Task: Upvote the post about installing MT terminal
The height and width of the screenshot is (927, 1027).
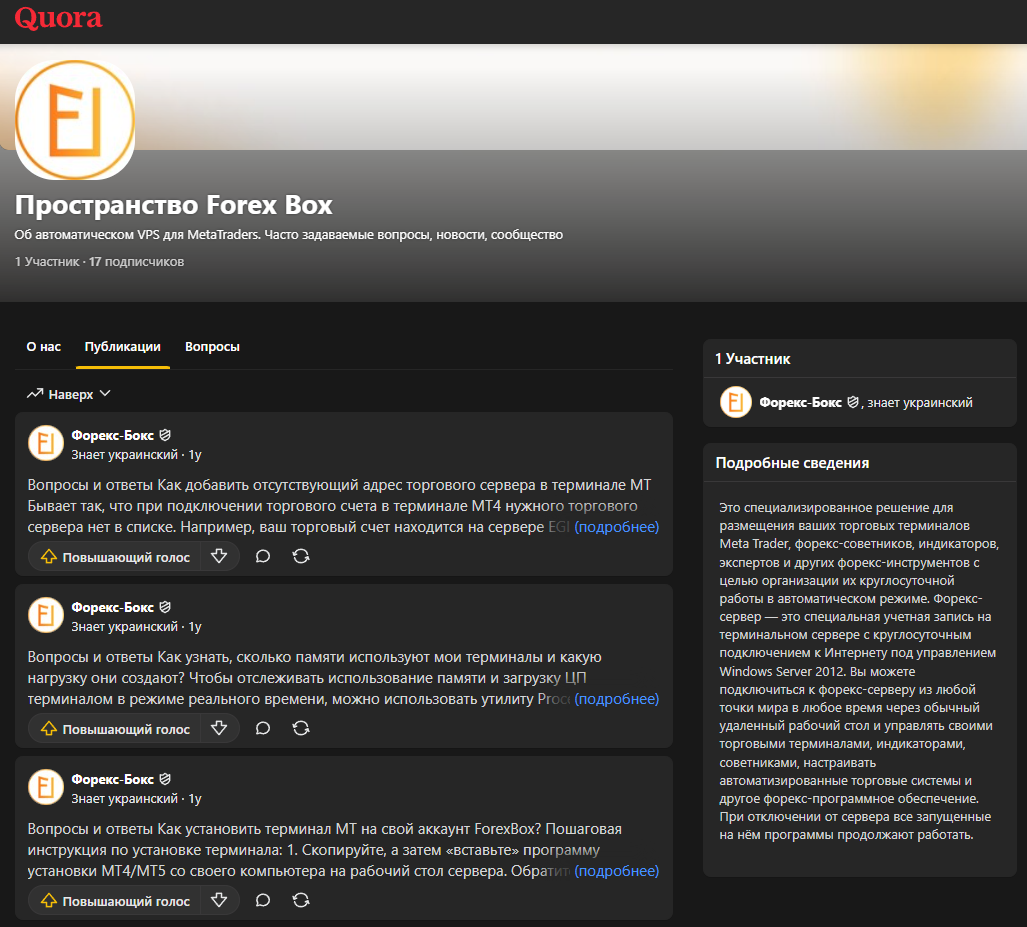Action: (115, 901)
